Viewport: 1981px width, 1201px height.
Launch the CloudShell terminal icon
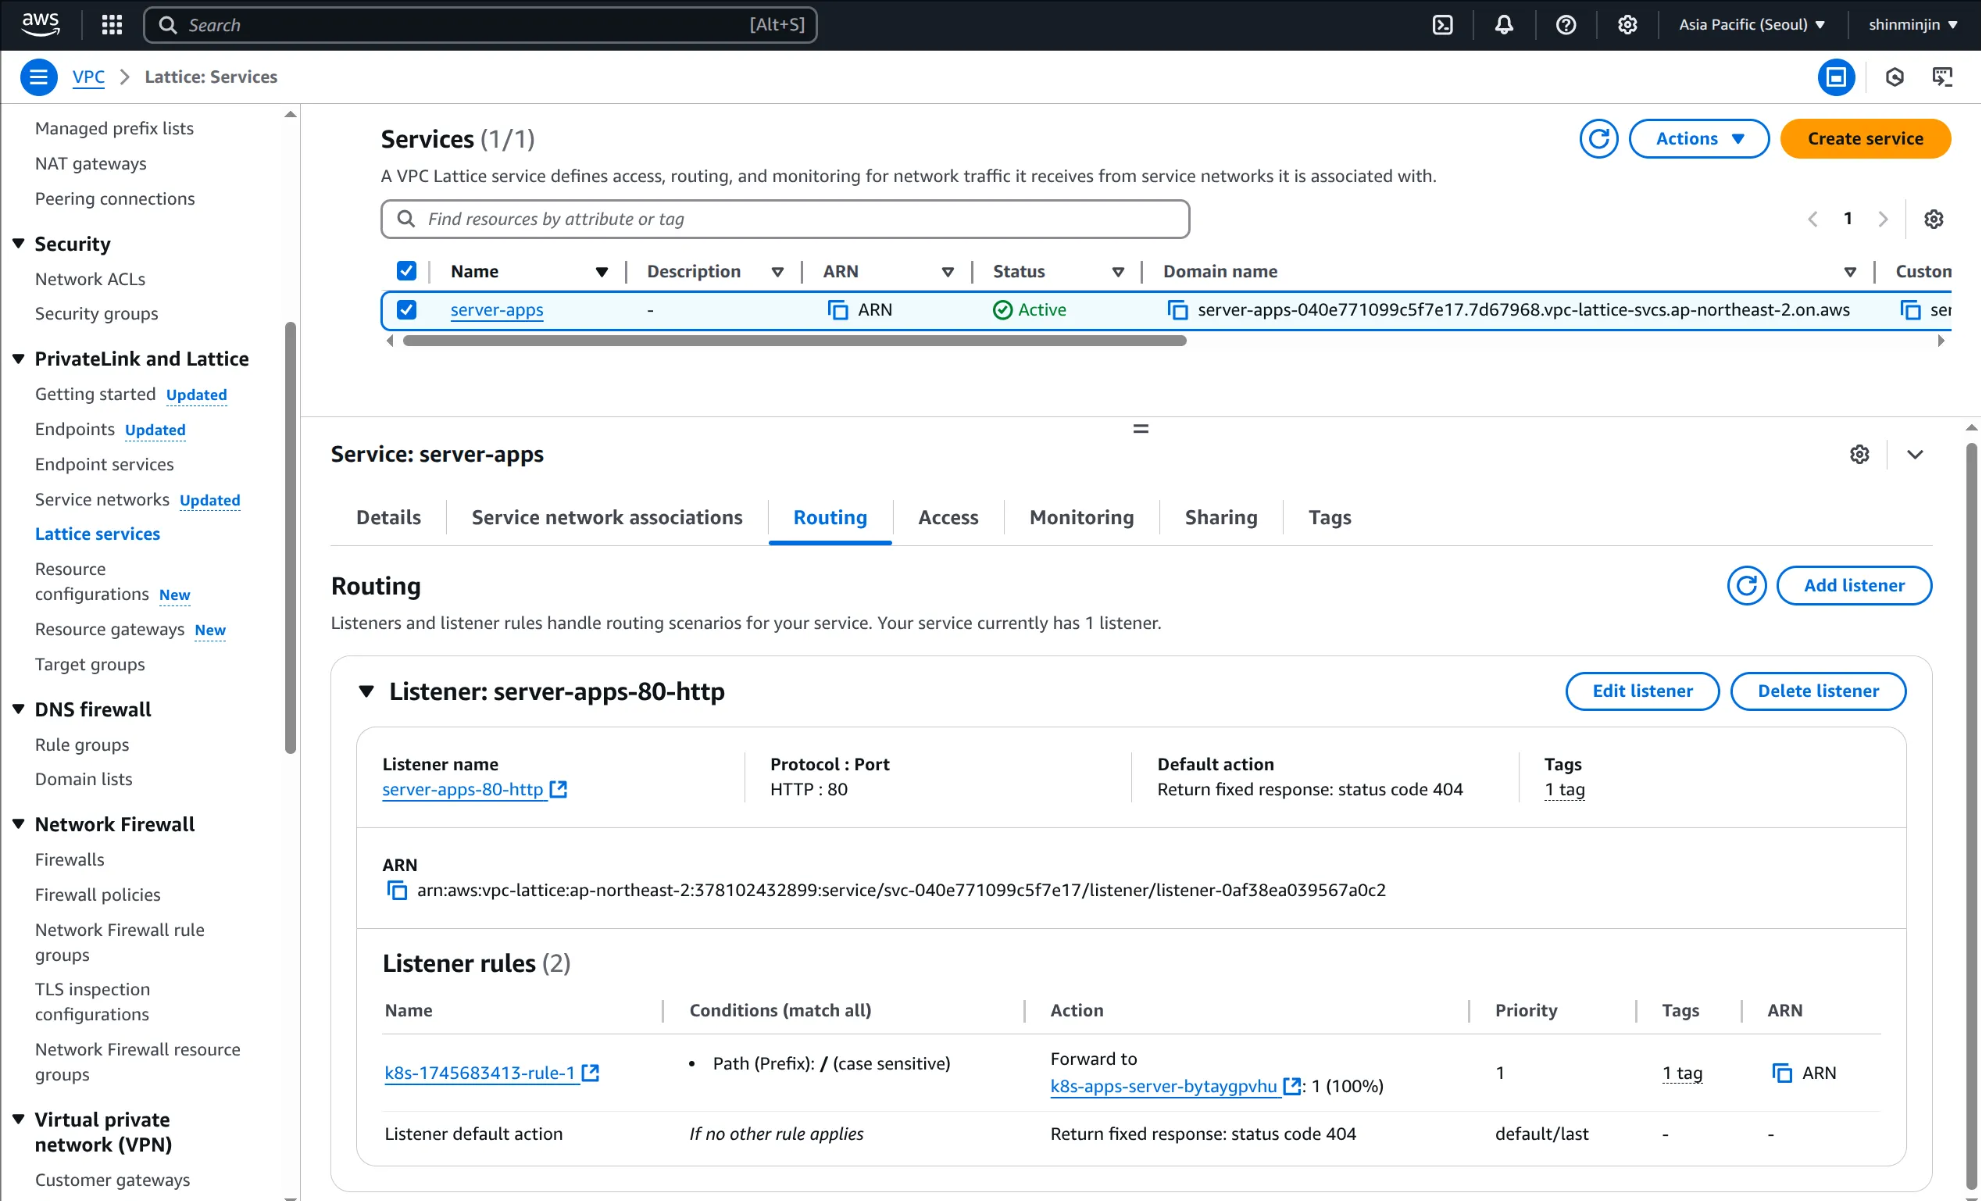tap(1442, 25)
